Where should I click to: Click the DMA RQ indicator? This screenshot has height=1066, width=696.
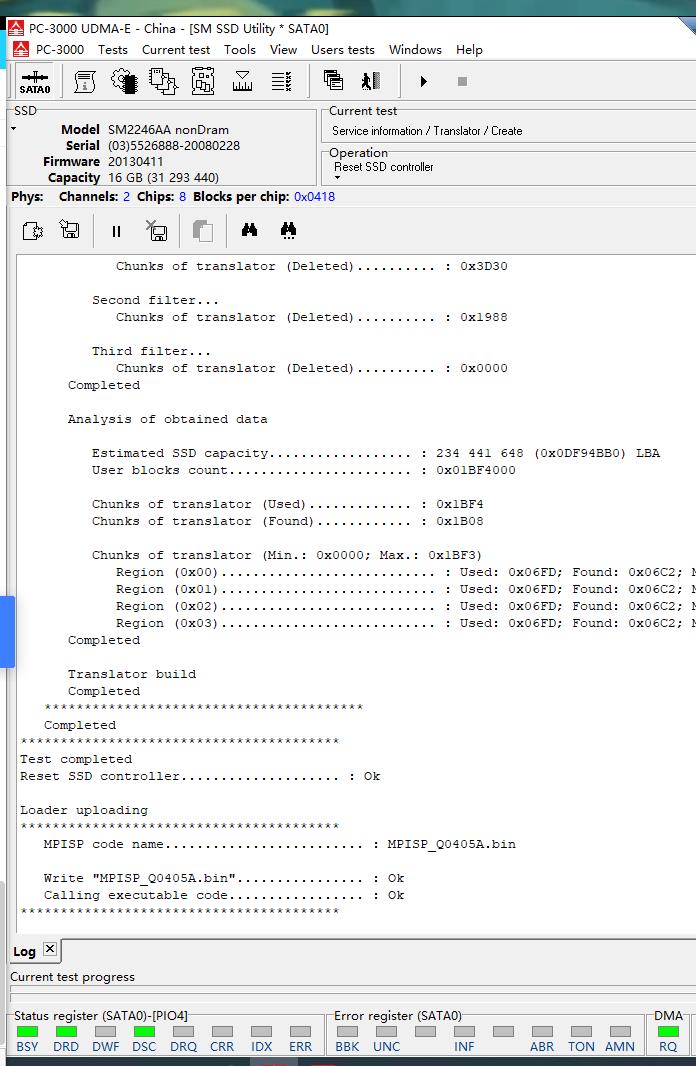click(668, 1031)
